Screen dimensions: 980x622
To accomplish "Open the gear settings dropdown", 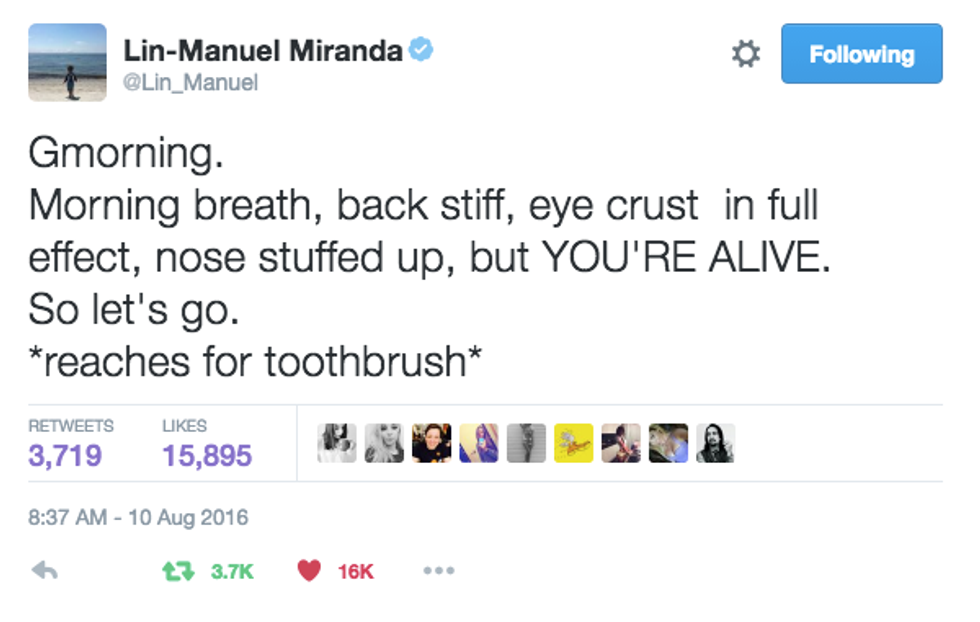I will click(745, 54).
